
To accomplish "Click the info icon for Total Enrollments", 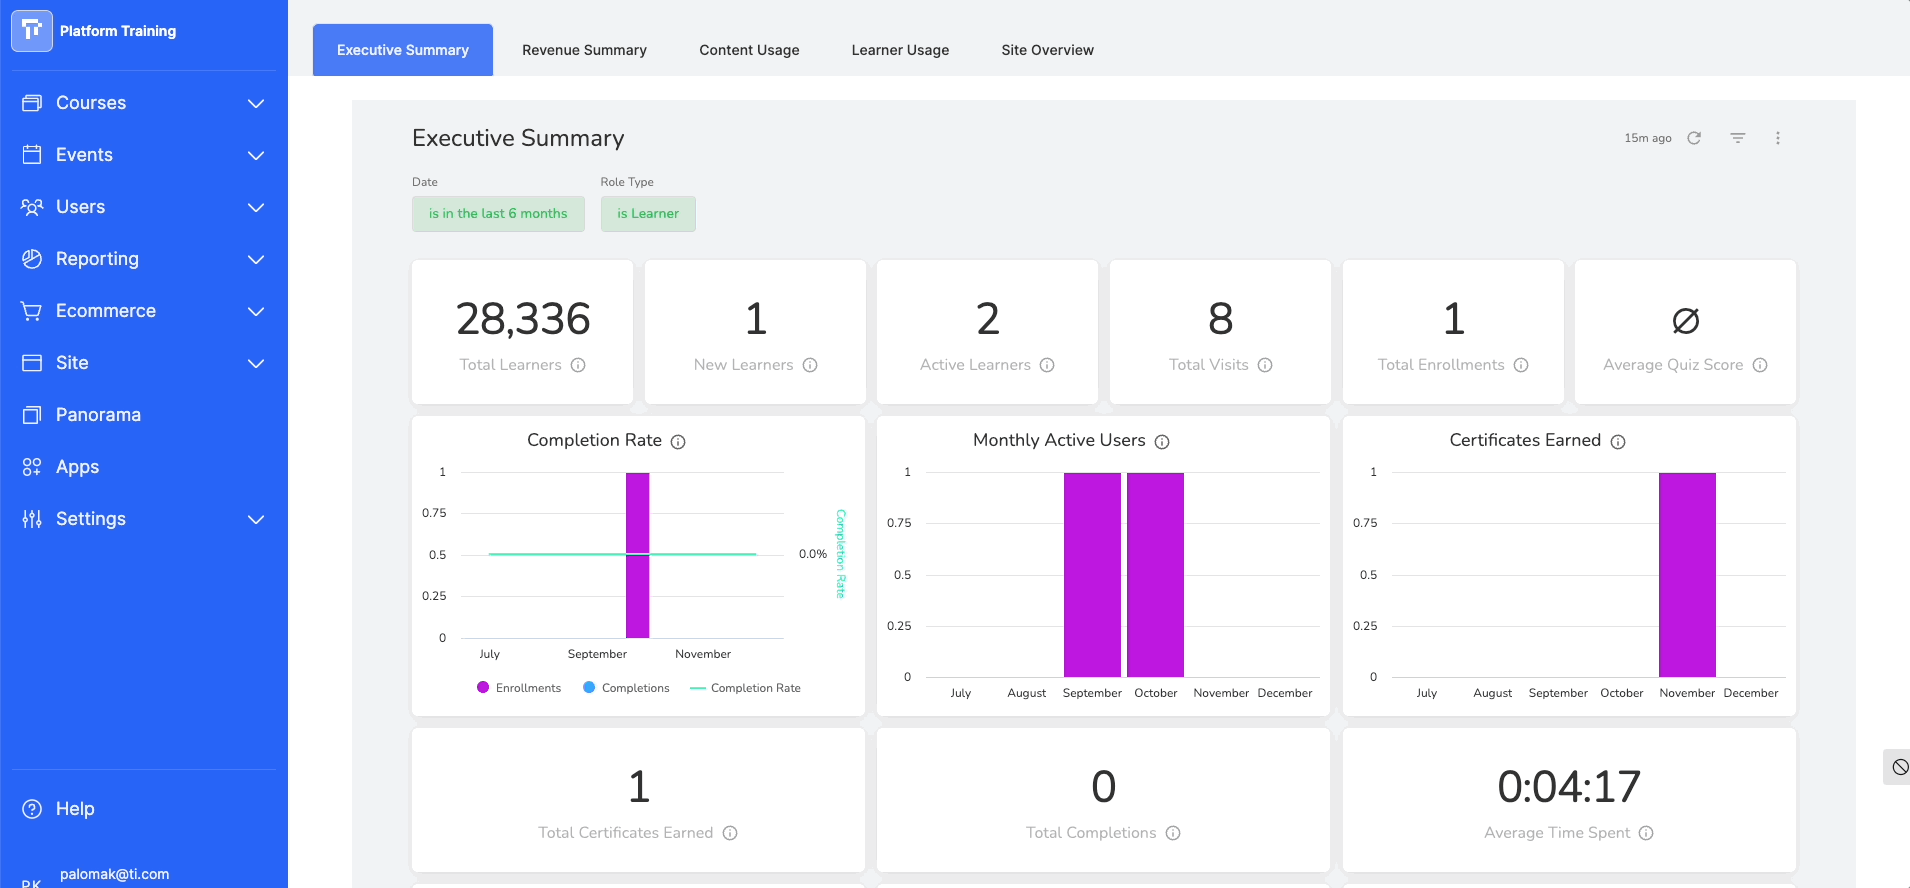I will (x=1521, y=365).
